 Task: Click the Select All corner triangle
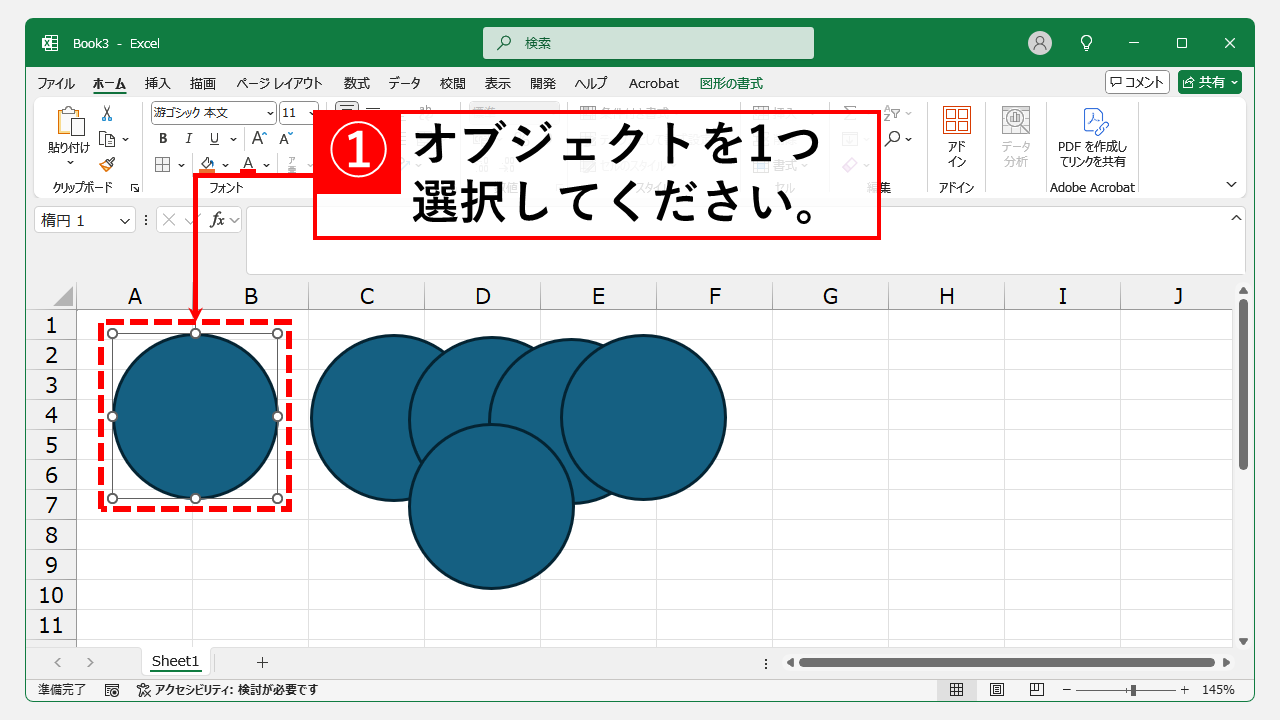63,296
